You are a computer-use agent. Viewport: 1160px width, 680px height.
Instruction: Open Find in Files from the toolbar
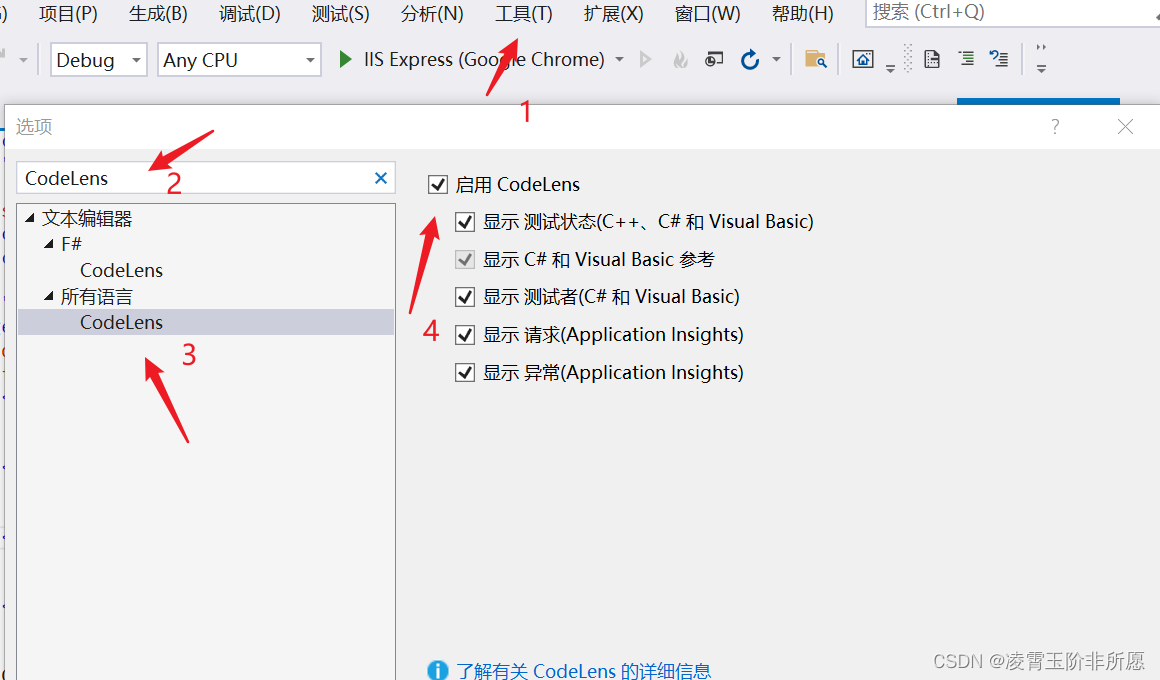(815, 59)
